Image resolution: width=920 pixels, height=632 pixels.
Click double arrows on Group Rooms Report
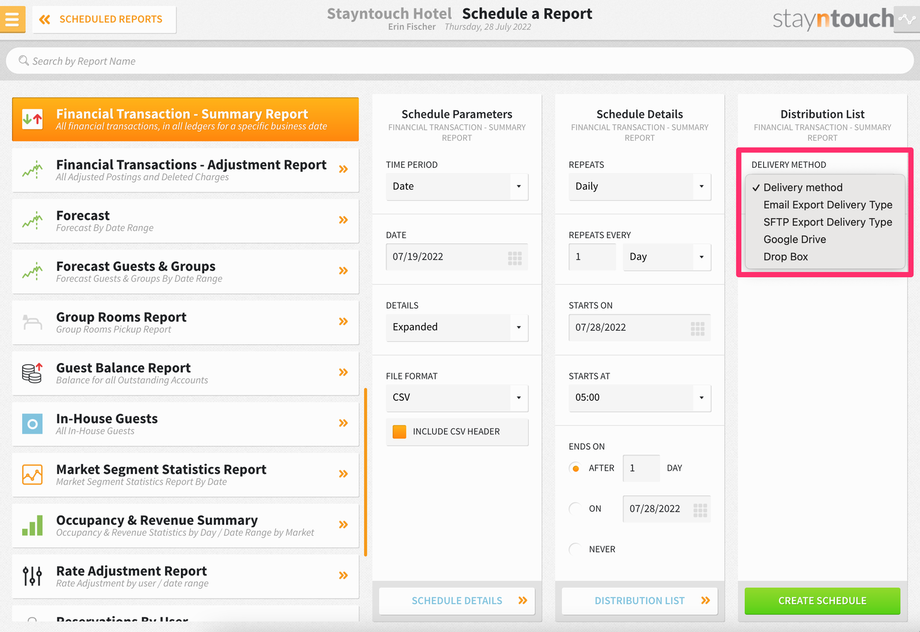[343, 322]
